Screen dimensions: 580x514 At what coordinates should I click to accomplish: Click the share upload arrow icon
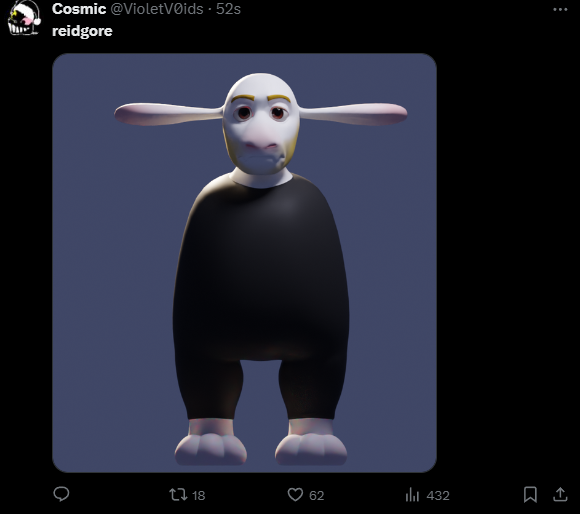tap(560, 495)
